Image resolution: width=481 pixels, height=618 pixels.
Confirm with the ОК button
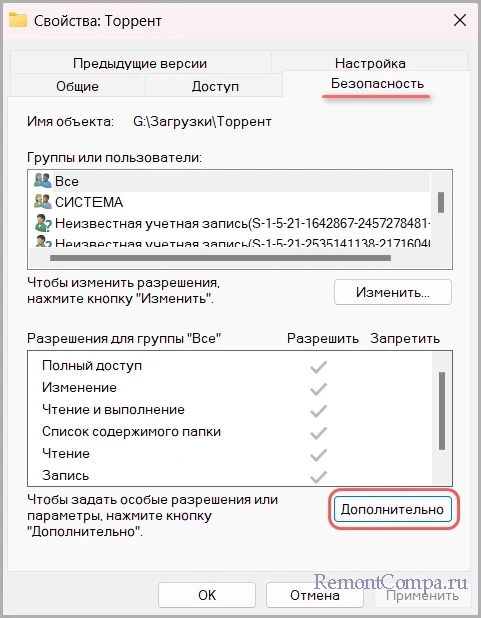point(207,595)
